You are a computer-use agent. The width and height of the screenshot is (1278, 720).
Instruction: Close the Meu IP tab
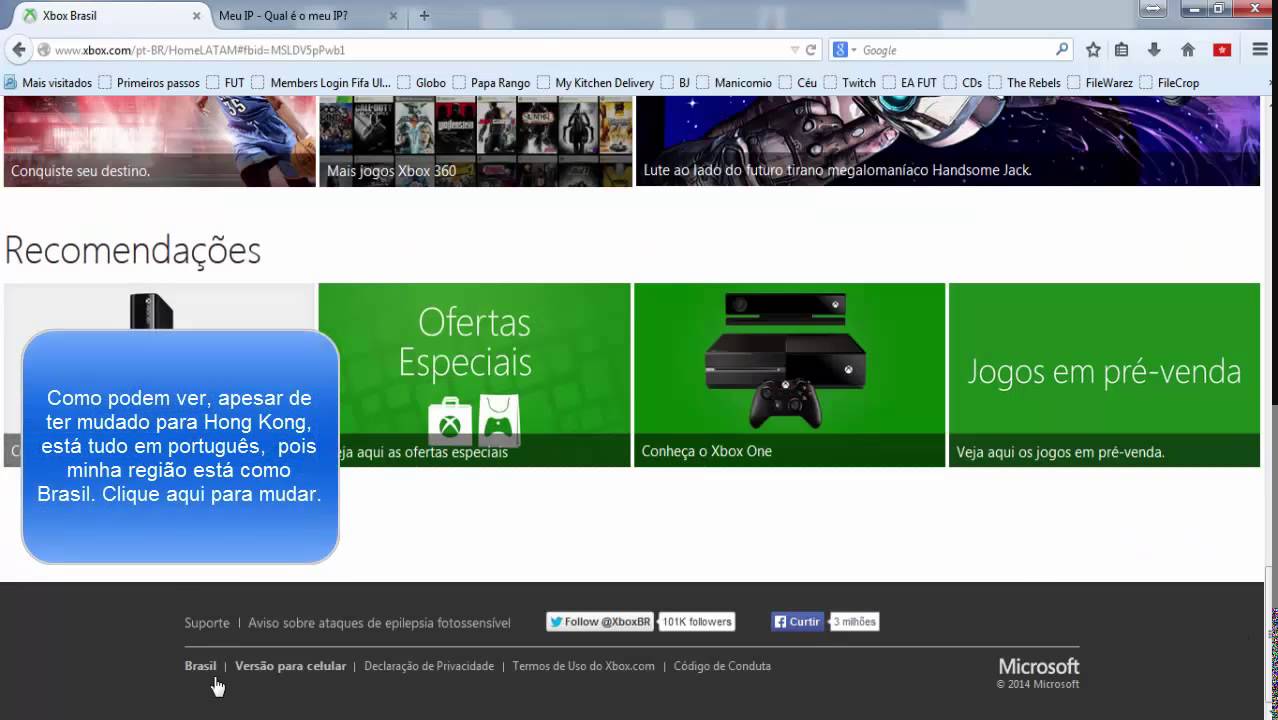[393, 16]
